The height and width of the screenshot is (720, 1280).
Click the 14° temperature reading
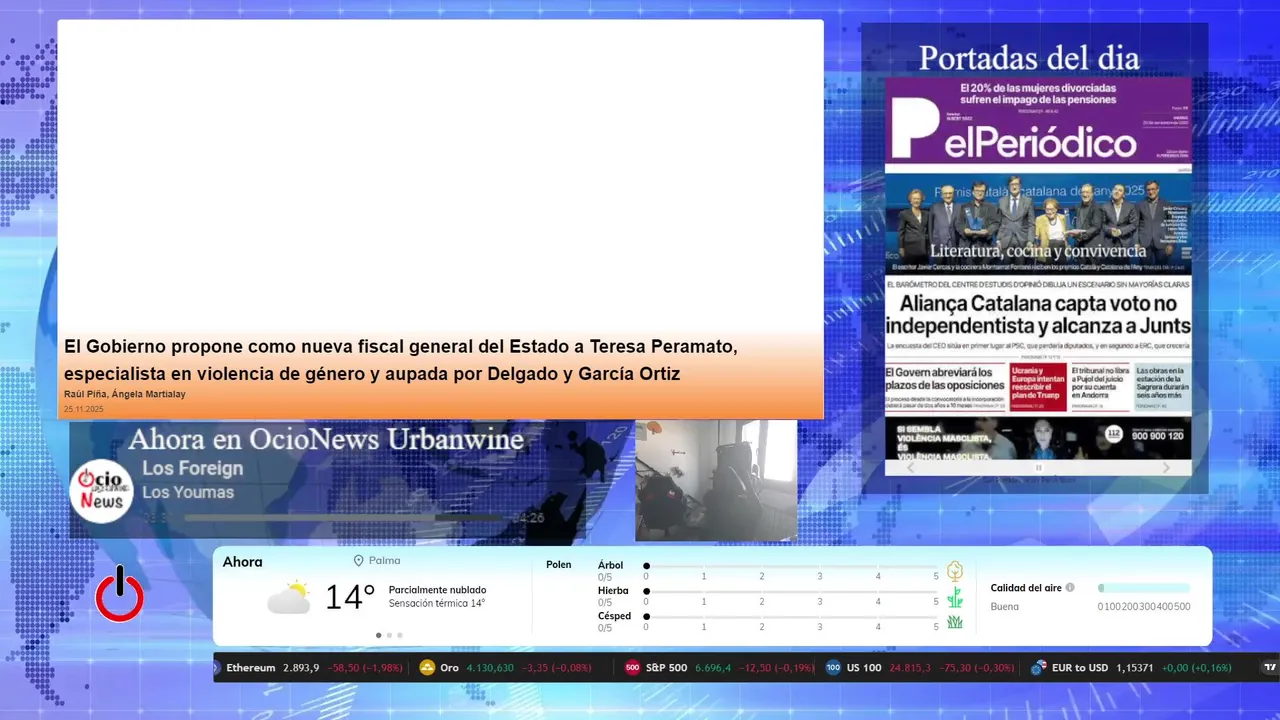(350, 597)
